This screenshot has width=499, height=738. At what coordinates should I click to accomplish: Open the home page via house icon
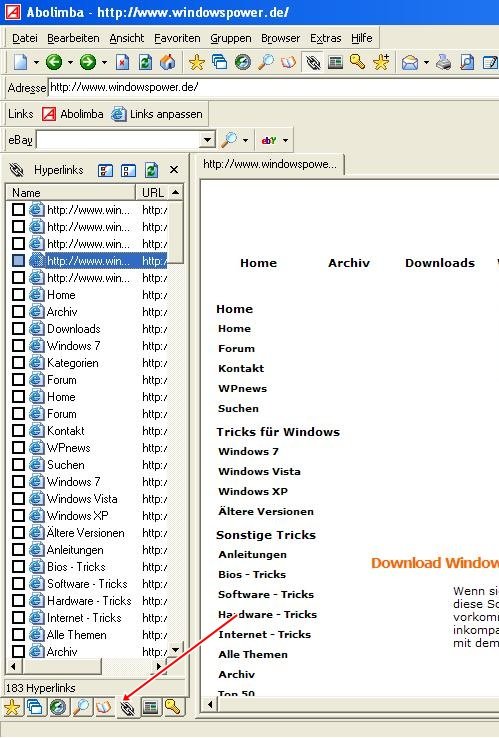pos(168,62)
